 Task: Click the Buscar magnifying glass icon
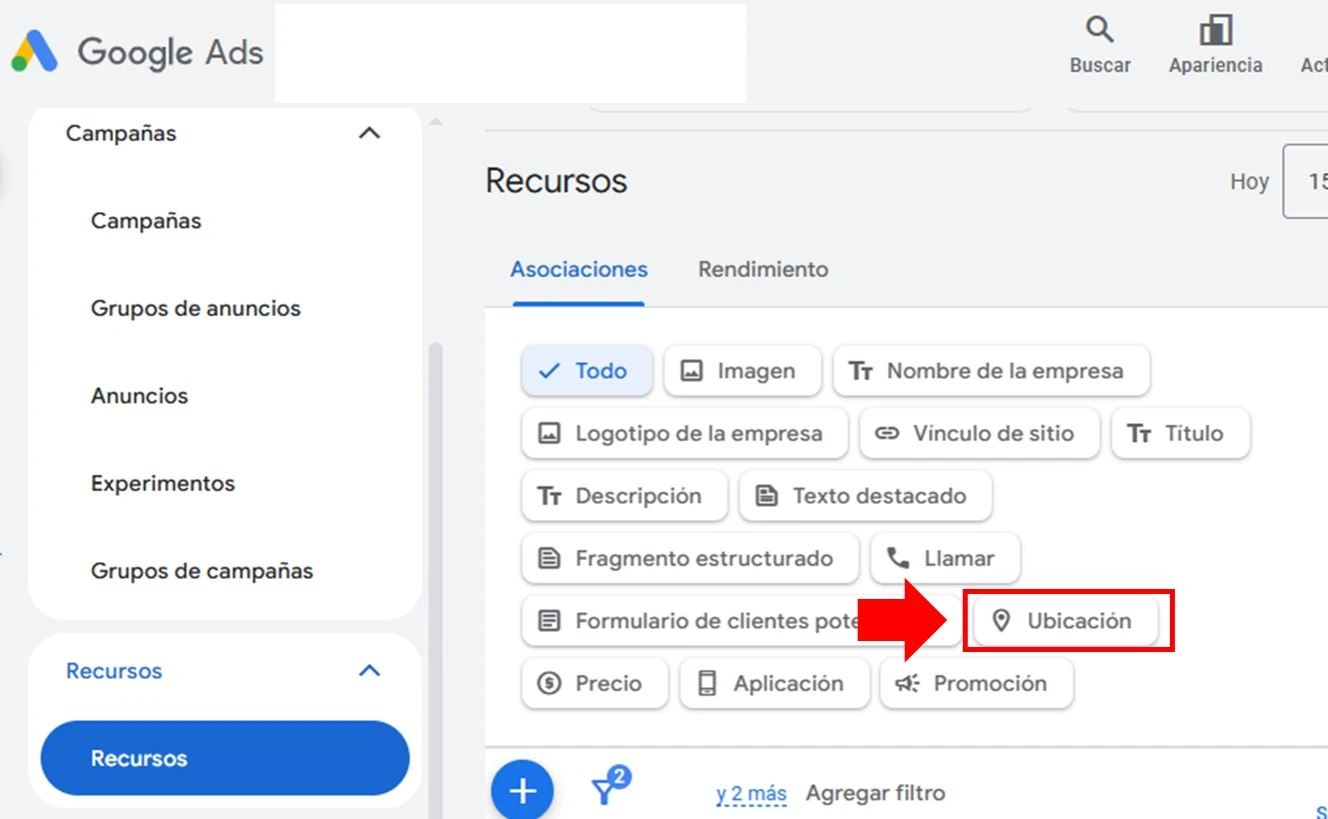pyautogui.click(x=1100, y=31)
